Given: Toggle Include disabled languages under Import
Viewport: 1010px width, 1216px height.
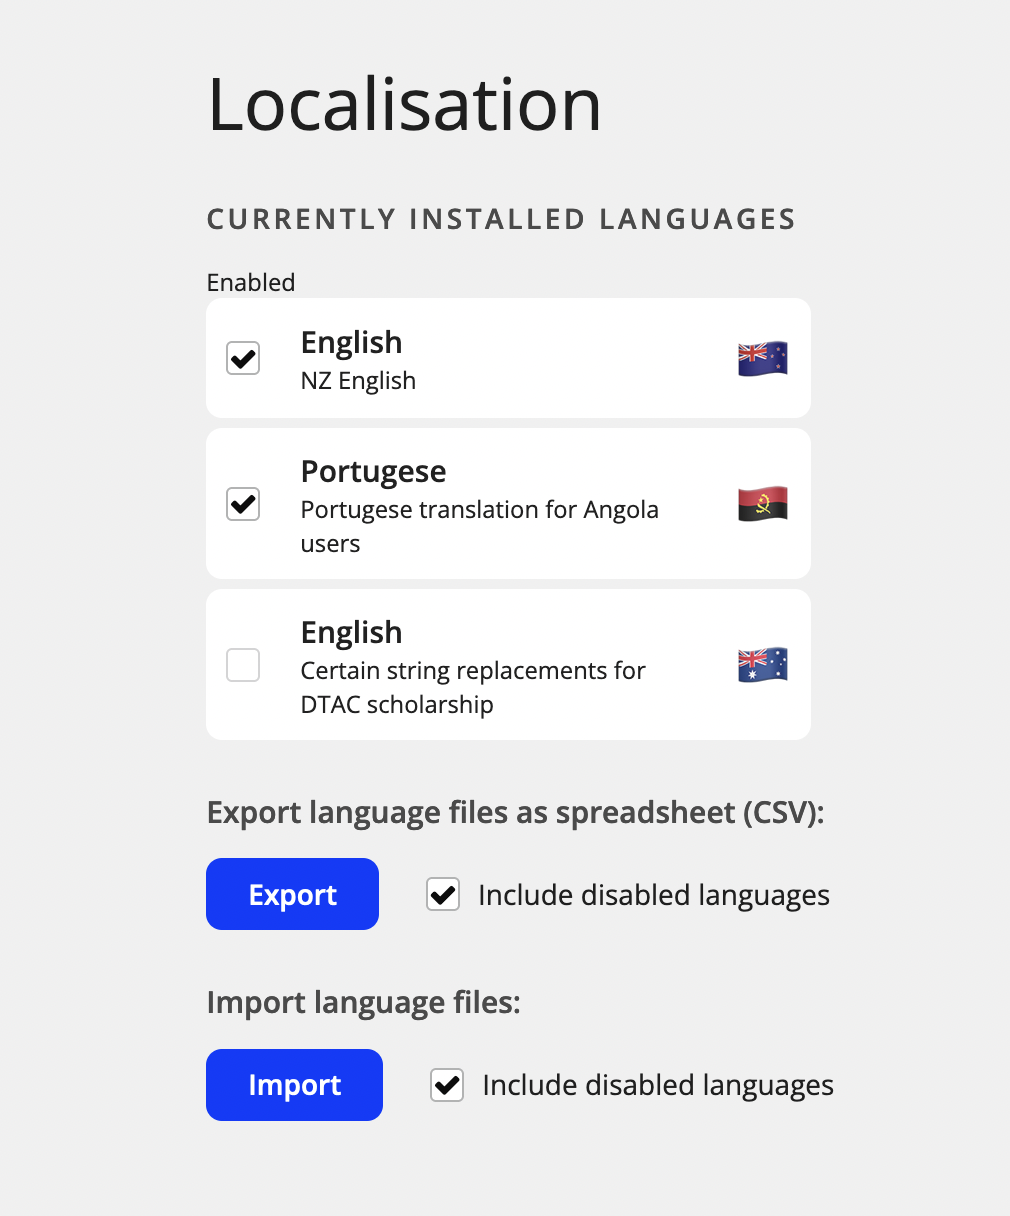Looking at the screenshot, I should coord(446,1085).
